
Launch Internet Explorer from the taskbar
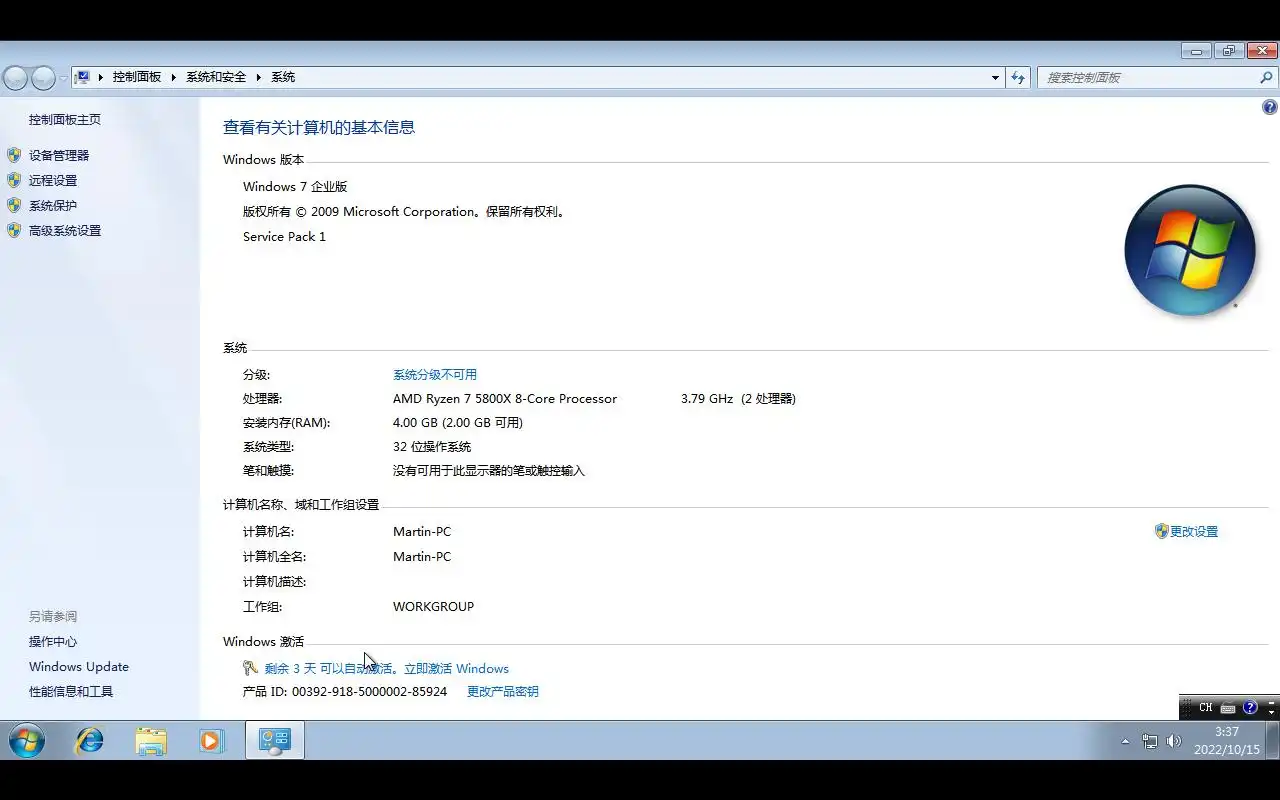click(90, 741)
